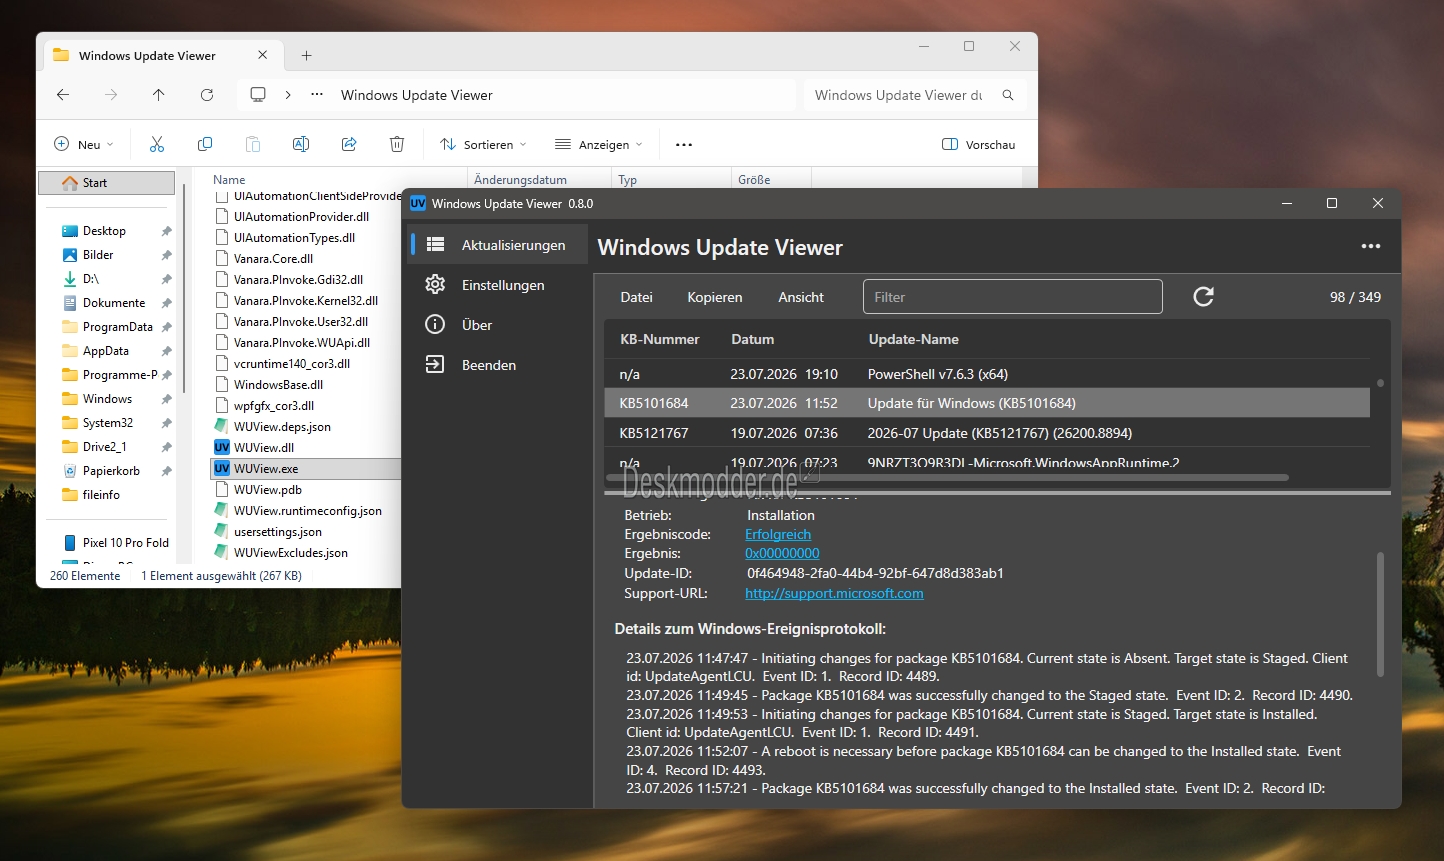
Task: Select the KB5101684 update row
Action: (x=987, y=403)
